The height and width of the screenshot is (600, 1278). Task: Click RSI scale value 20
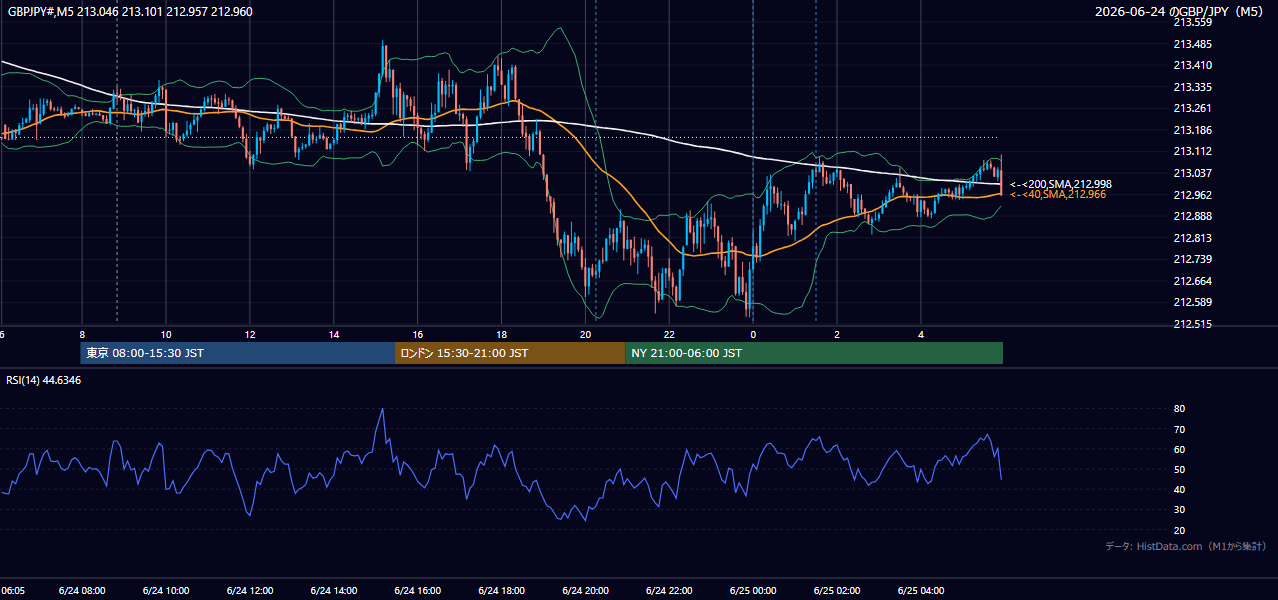1179,530
